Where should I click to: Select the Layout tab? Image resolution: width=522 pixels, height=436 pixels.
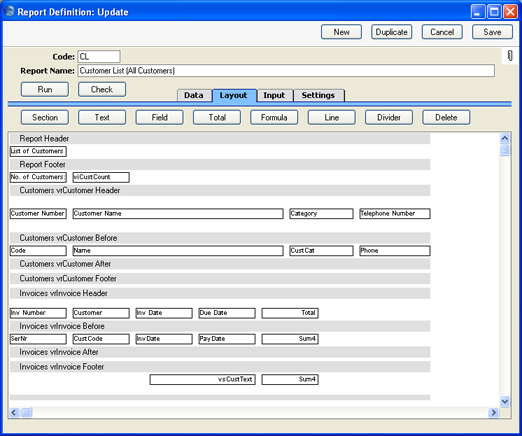tap(234, 95)
